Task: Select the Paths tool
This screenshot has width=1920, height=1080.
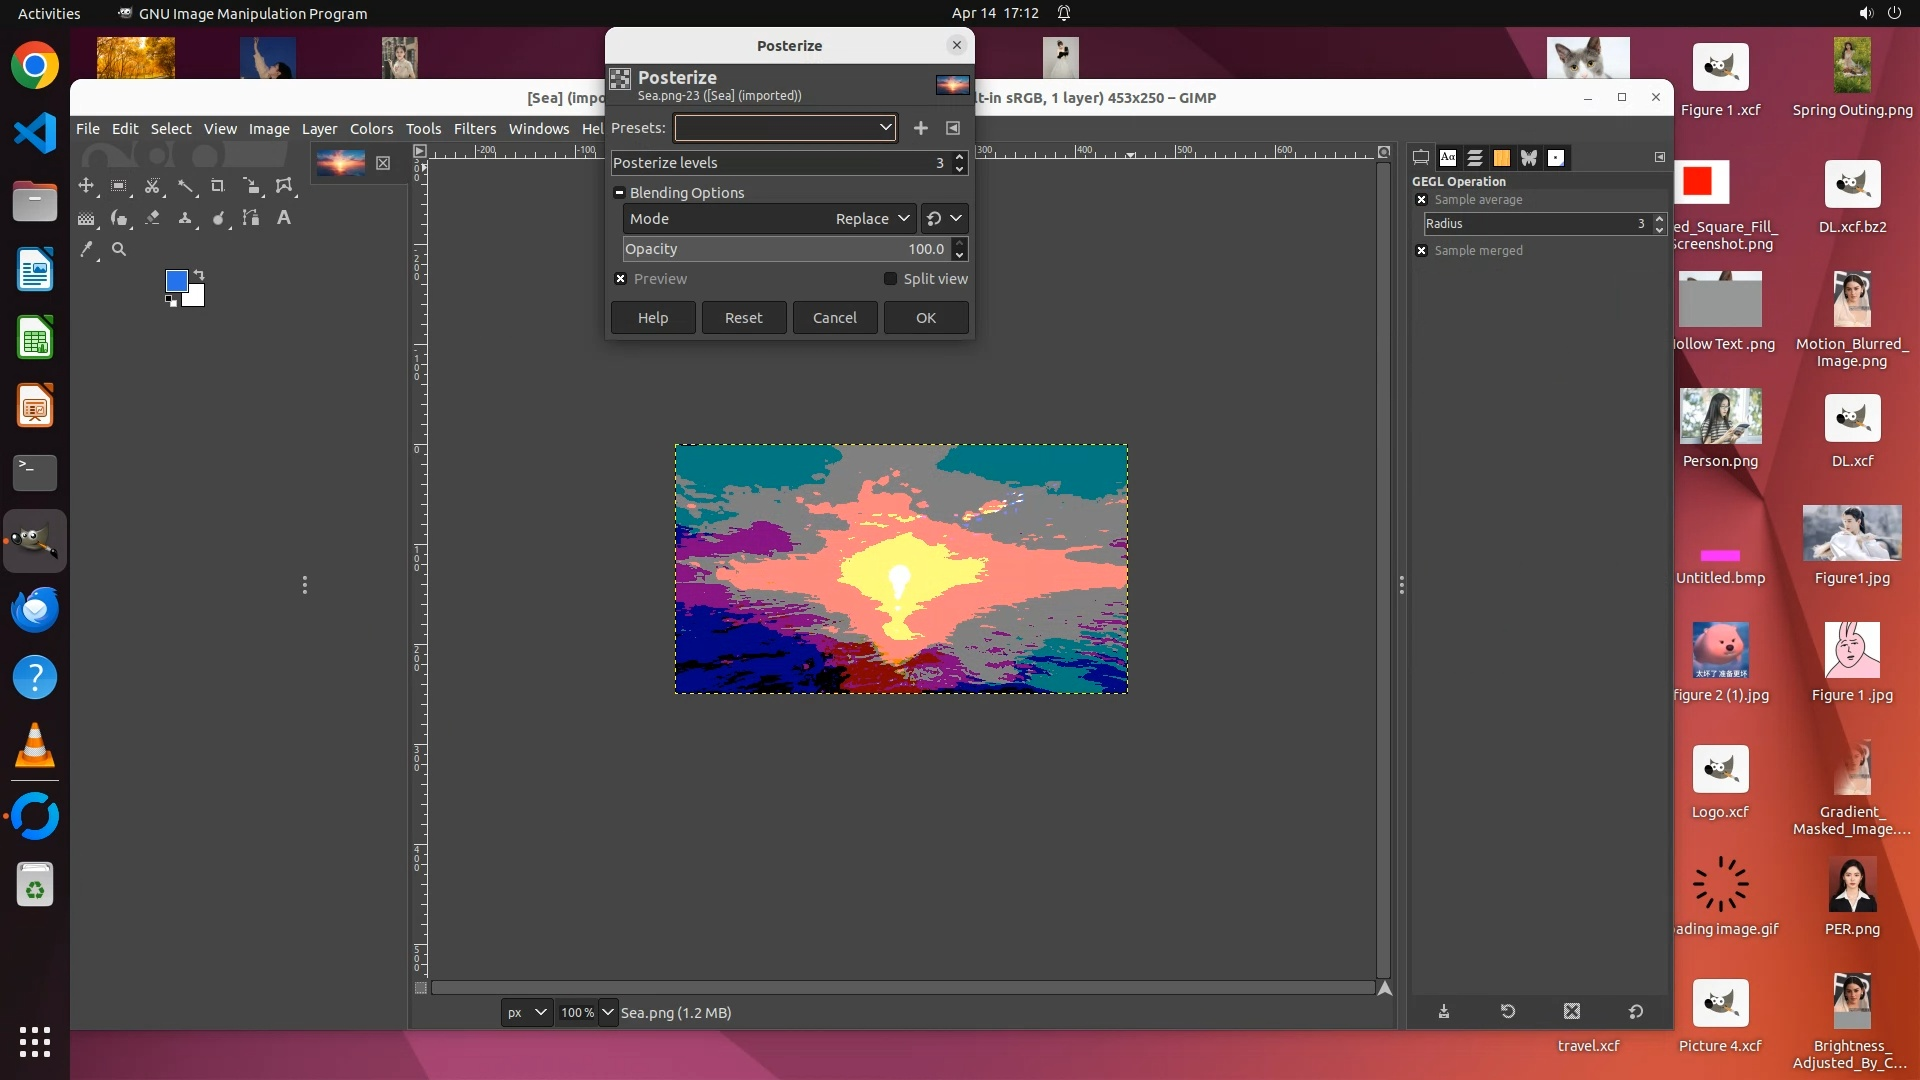Action: [x=251, y=218]
